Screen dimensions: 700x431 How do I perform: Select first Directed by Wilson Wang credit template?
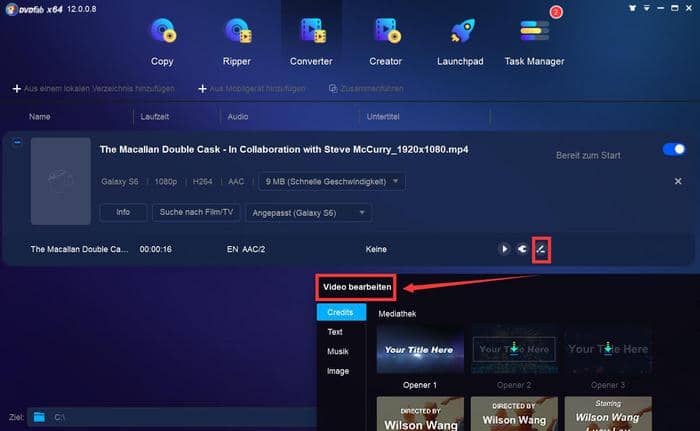pyautogui.click(x=420, y=414)
